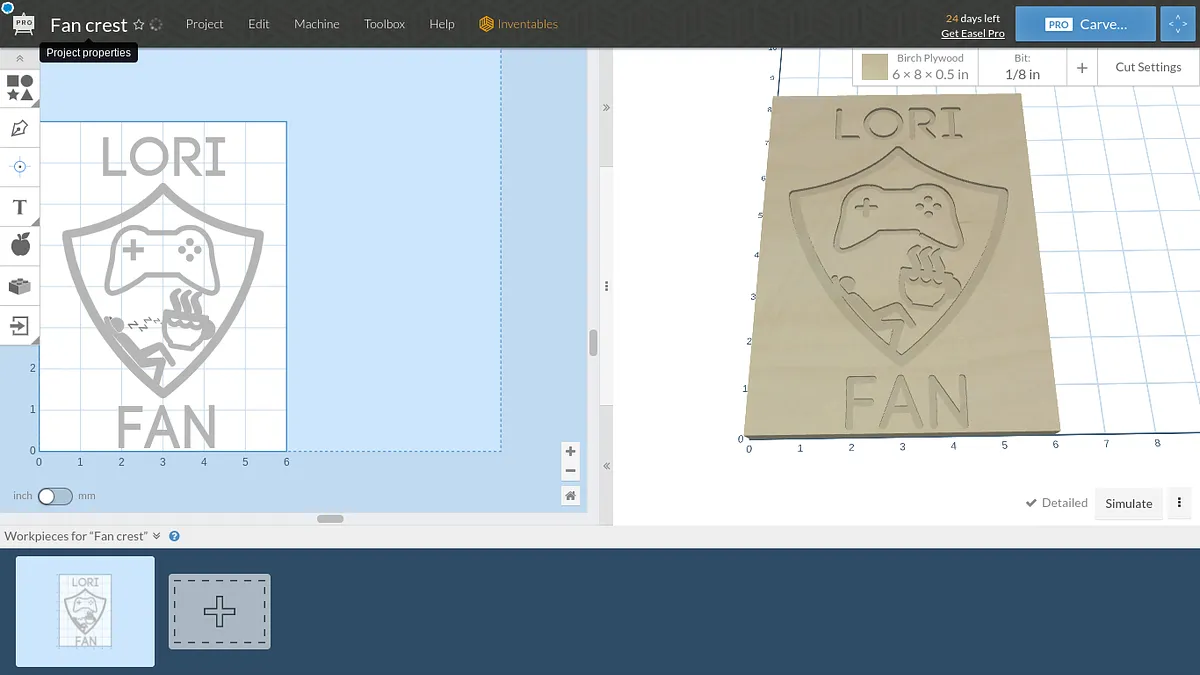Select the Text tool

[x=19, y=207]
